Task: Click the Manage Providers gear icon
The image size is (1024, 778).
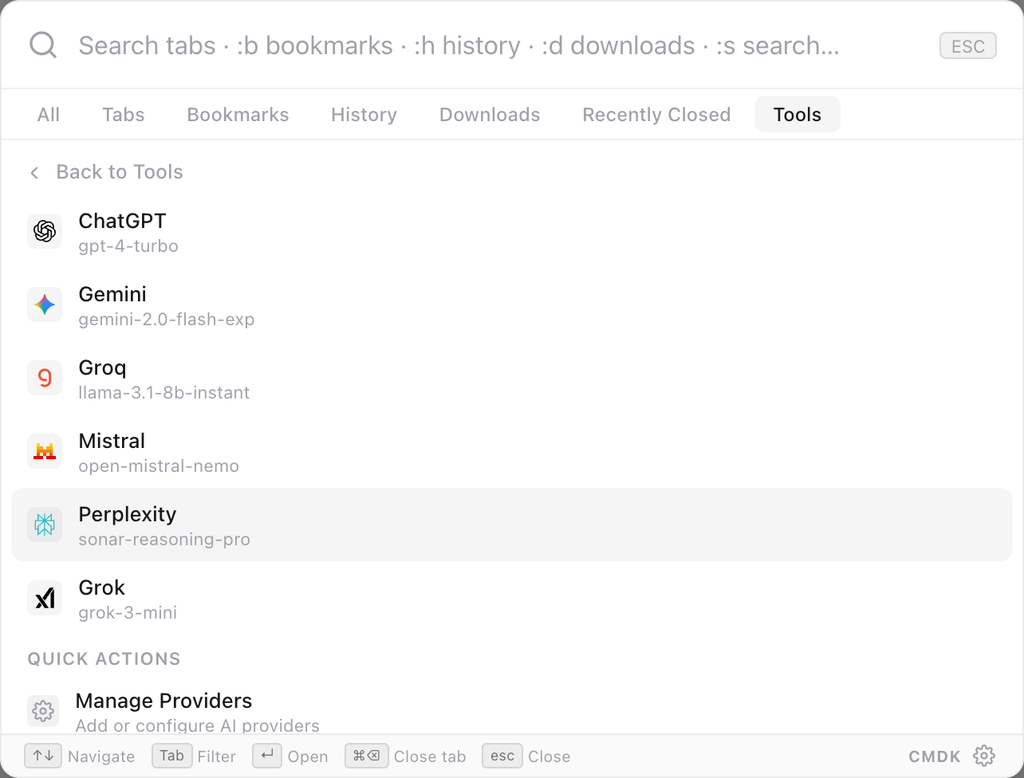Action: 43,711
